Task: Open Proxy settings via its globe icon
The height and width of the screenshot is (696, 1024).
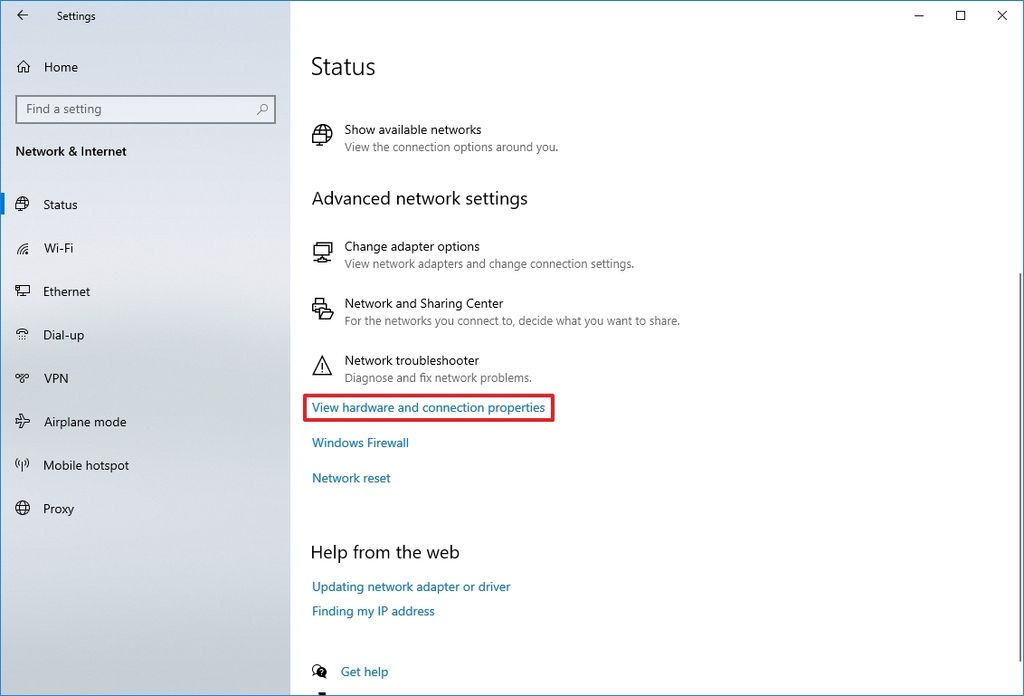Action: tap(22, 508)
